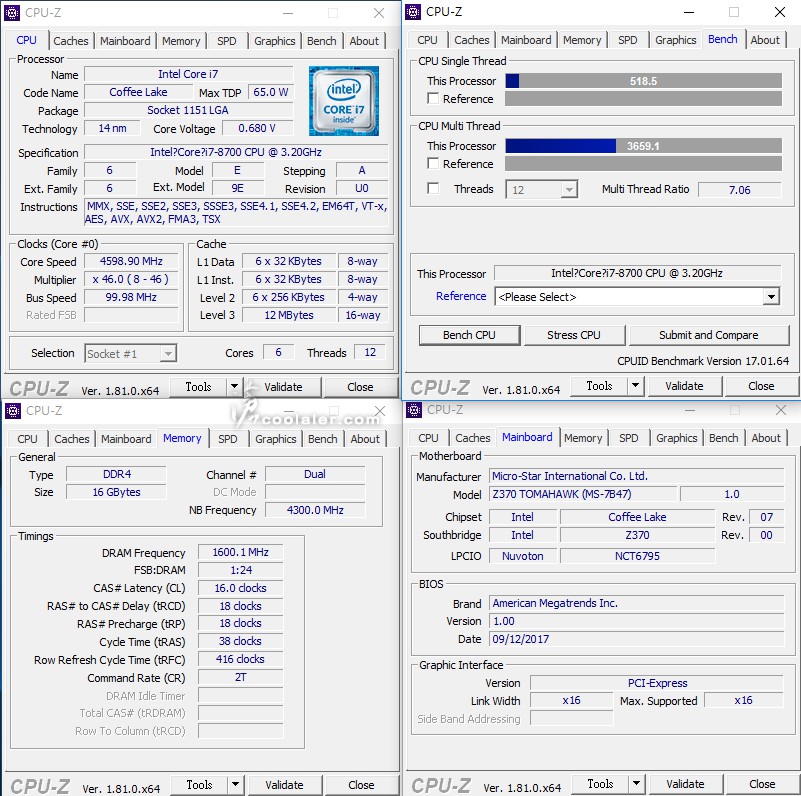Click the Code Name value Coffee Lake

[138, 92]
